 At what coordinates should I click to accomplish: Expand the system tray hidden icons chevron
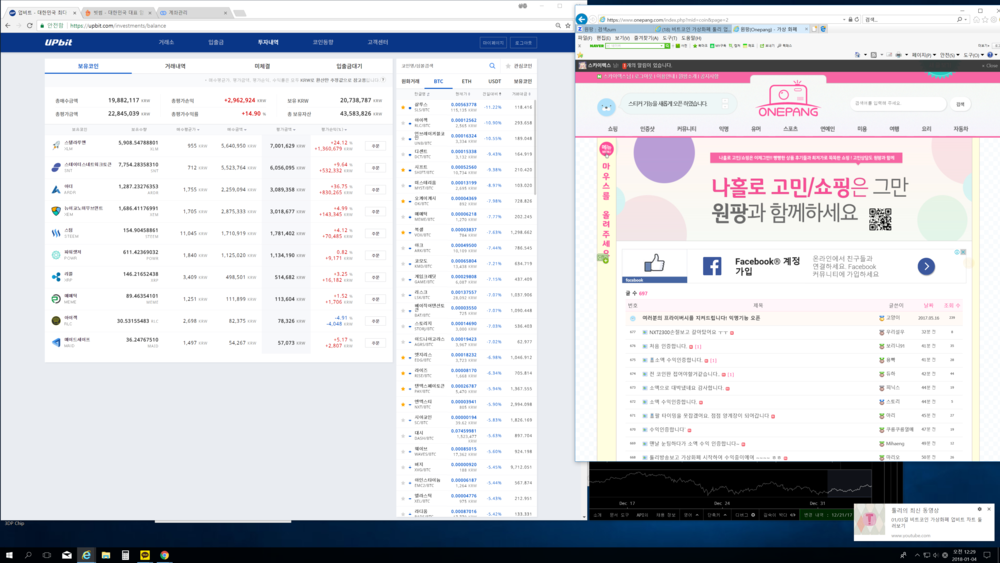(918, 554)
